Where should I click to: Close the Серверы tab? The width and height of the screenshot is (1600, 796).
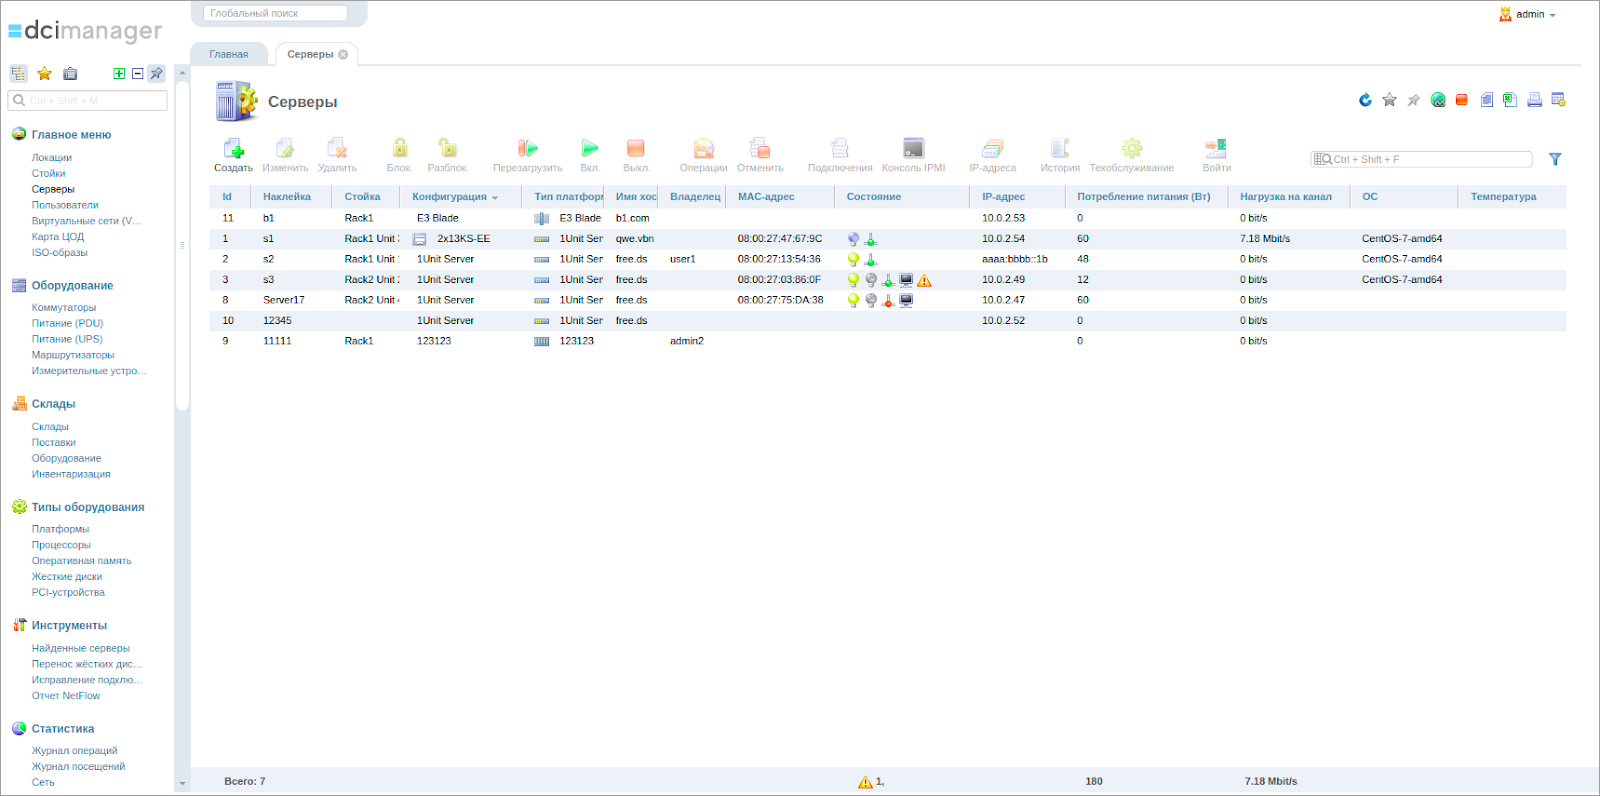(x=343, y=55)
